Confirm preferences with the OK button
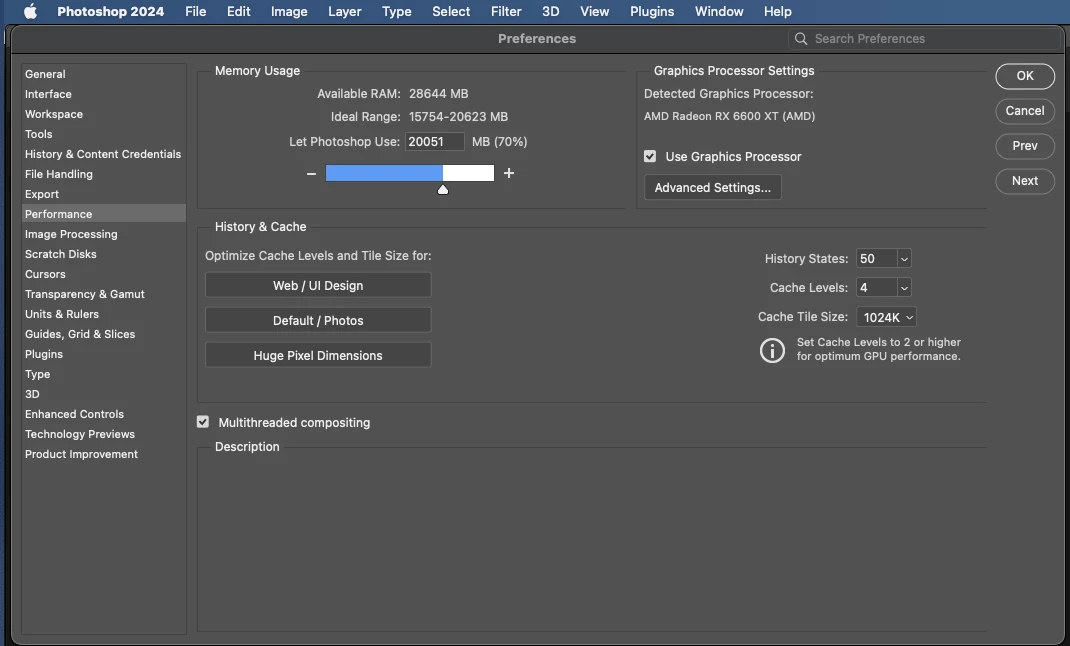Screen dimensions: 1070x646 pos(1024,76)
